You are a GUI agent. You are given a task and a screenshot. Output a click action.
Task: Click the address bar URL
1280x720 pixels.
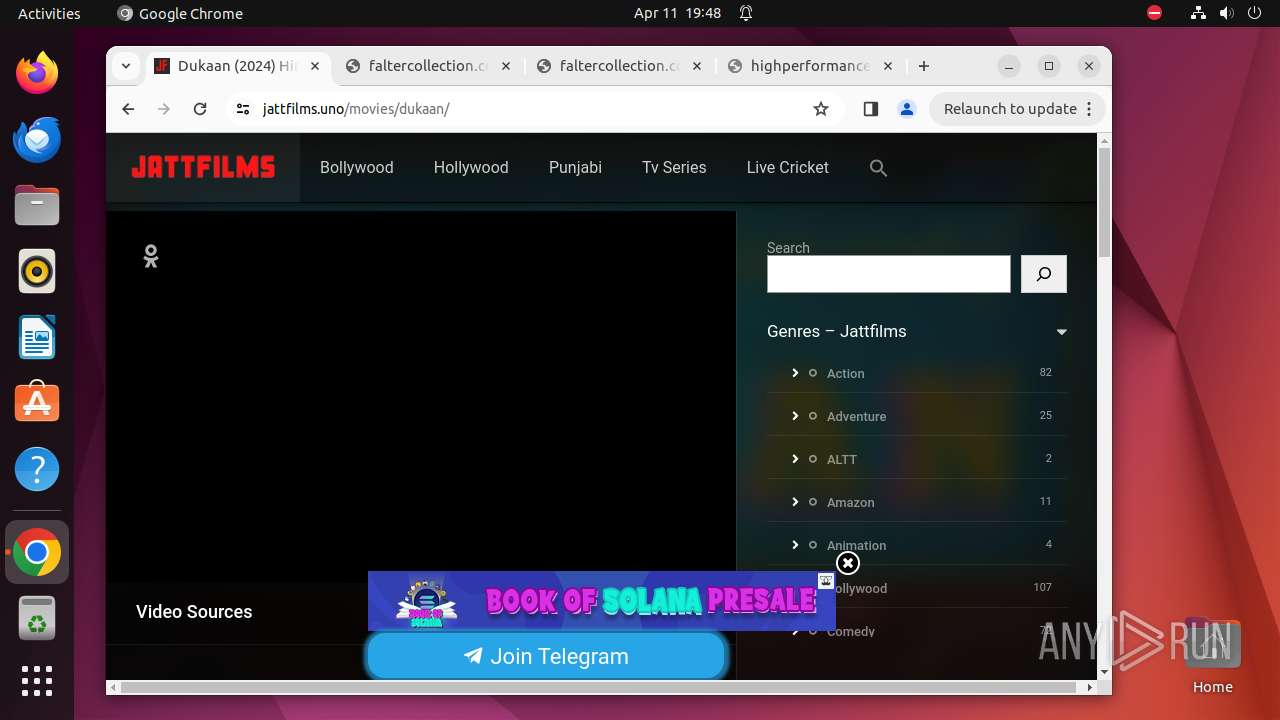(x=356, y=109)
